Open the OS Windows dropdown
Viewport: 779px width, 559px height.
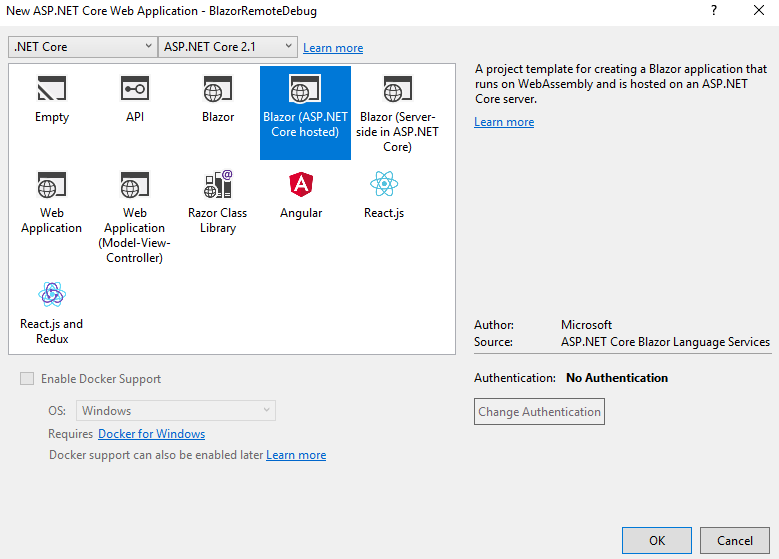[x=176, y=411]
